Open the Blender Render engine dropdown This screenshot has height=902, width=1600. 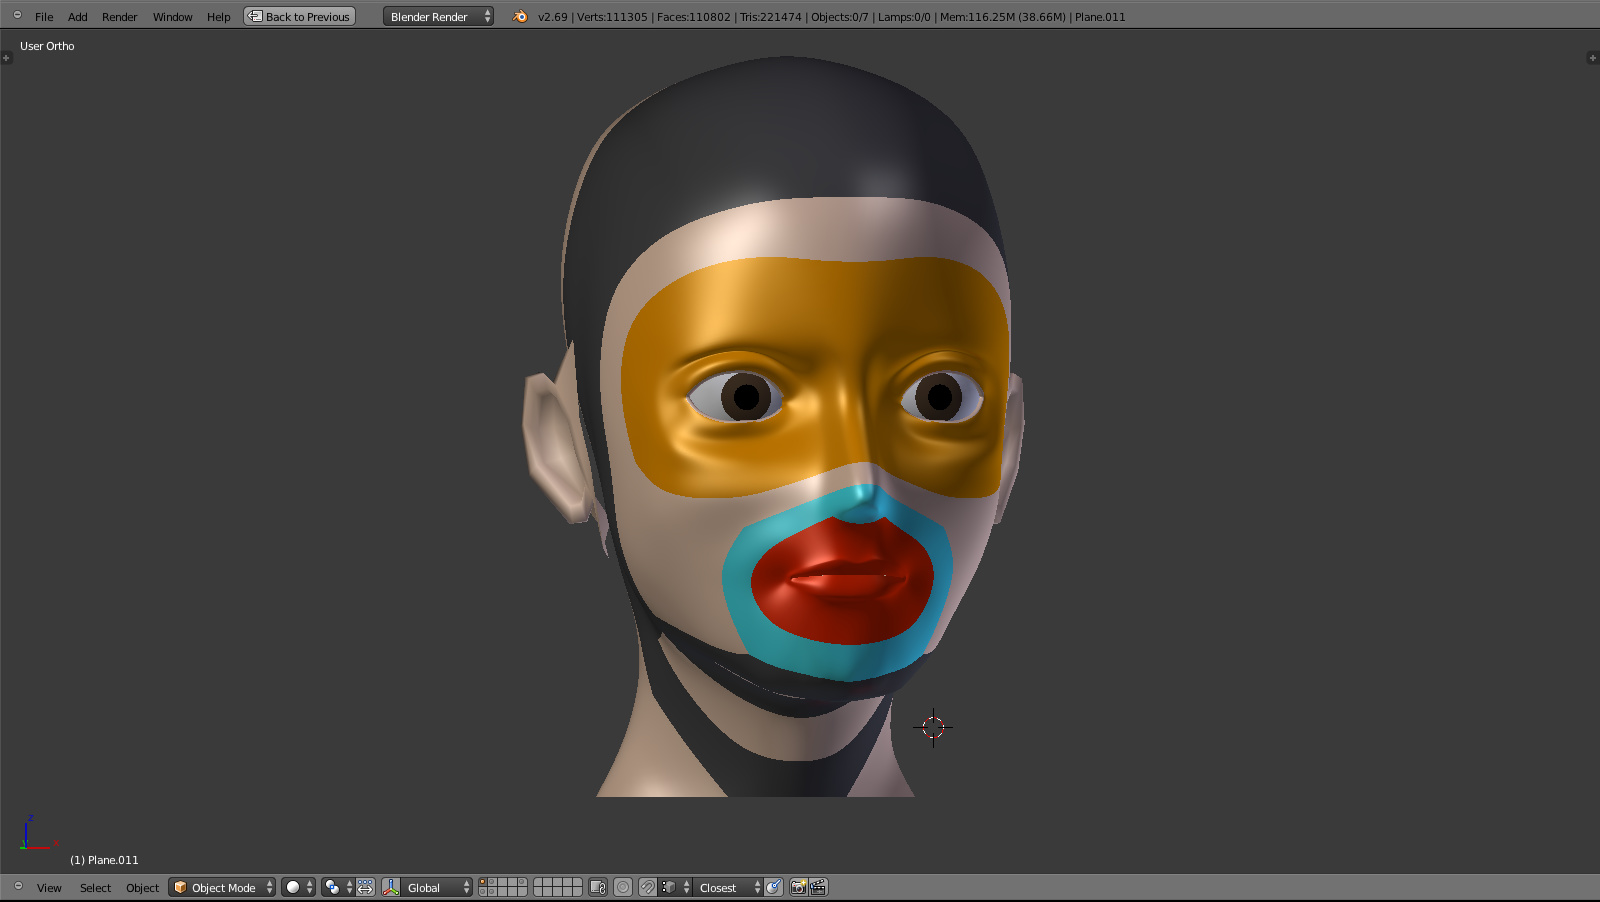(x=438, y=16)
